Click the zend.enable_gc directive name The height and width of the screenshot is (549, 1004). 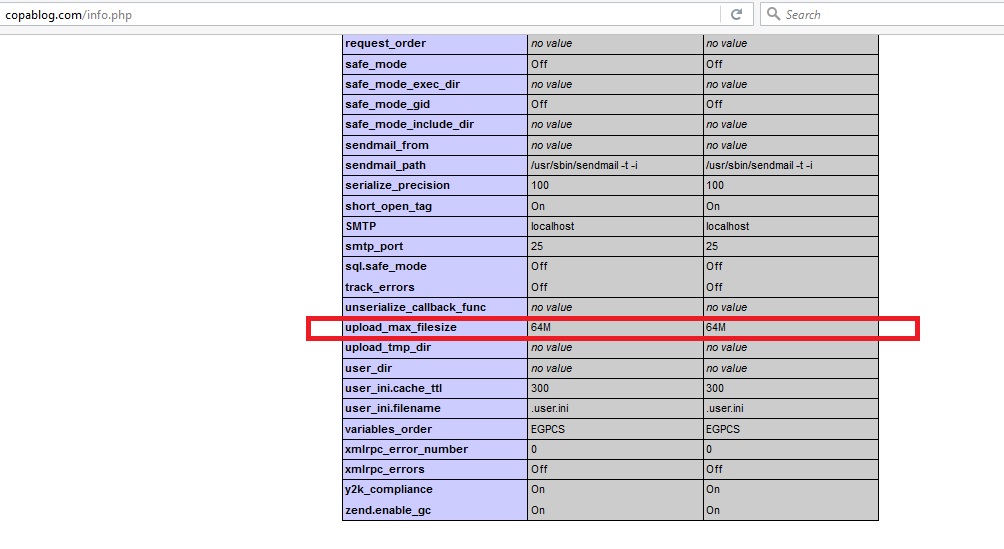(x=388, y=511)
